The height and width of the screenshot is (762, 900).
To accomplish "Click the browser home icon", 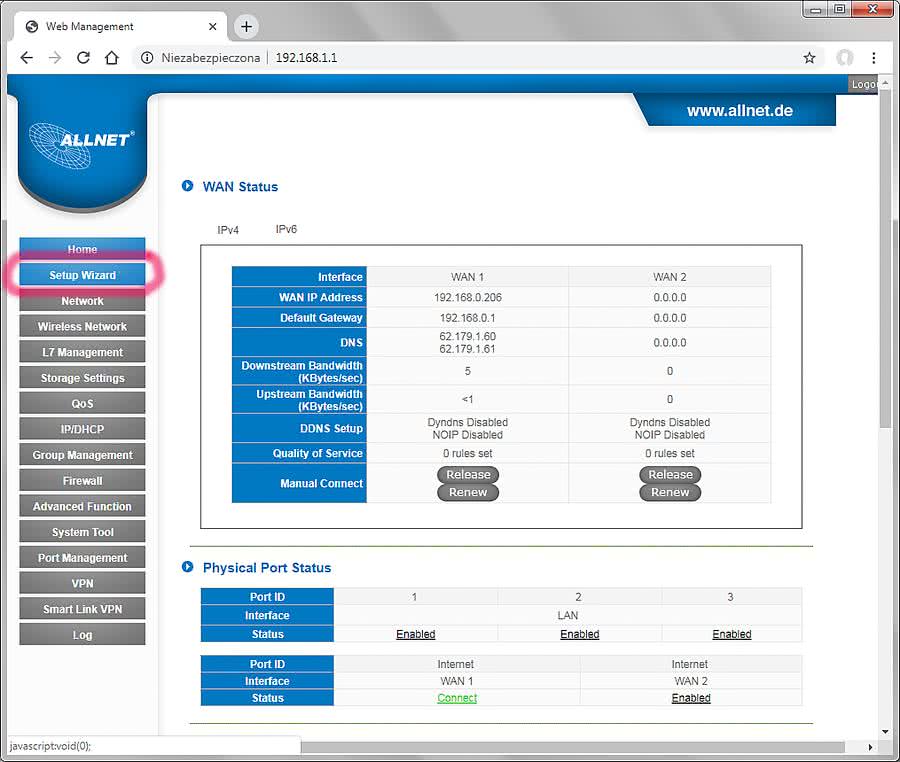I will [112, 58].
